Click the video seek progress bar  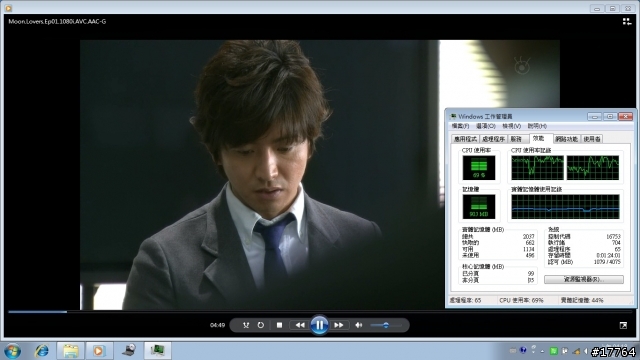point(320,312)
